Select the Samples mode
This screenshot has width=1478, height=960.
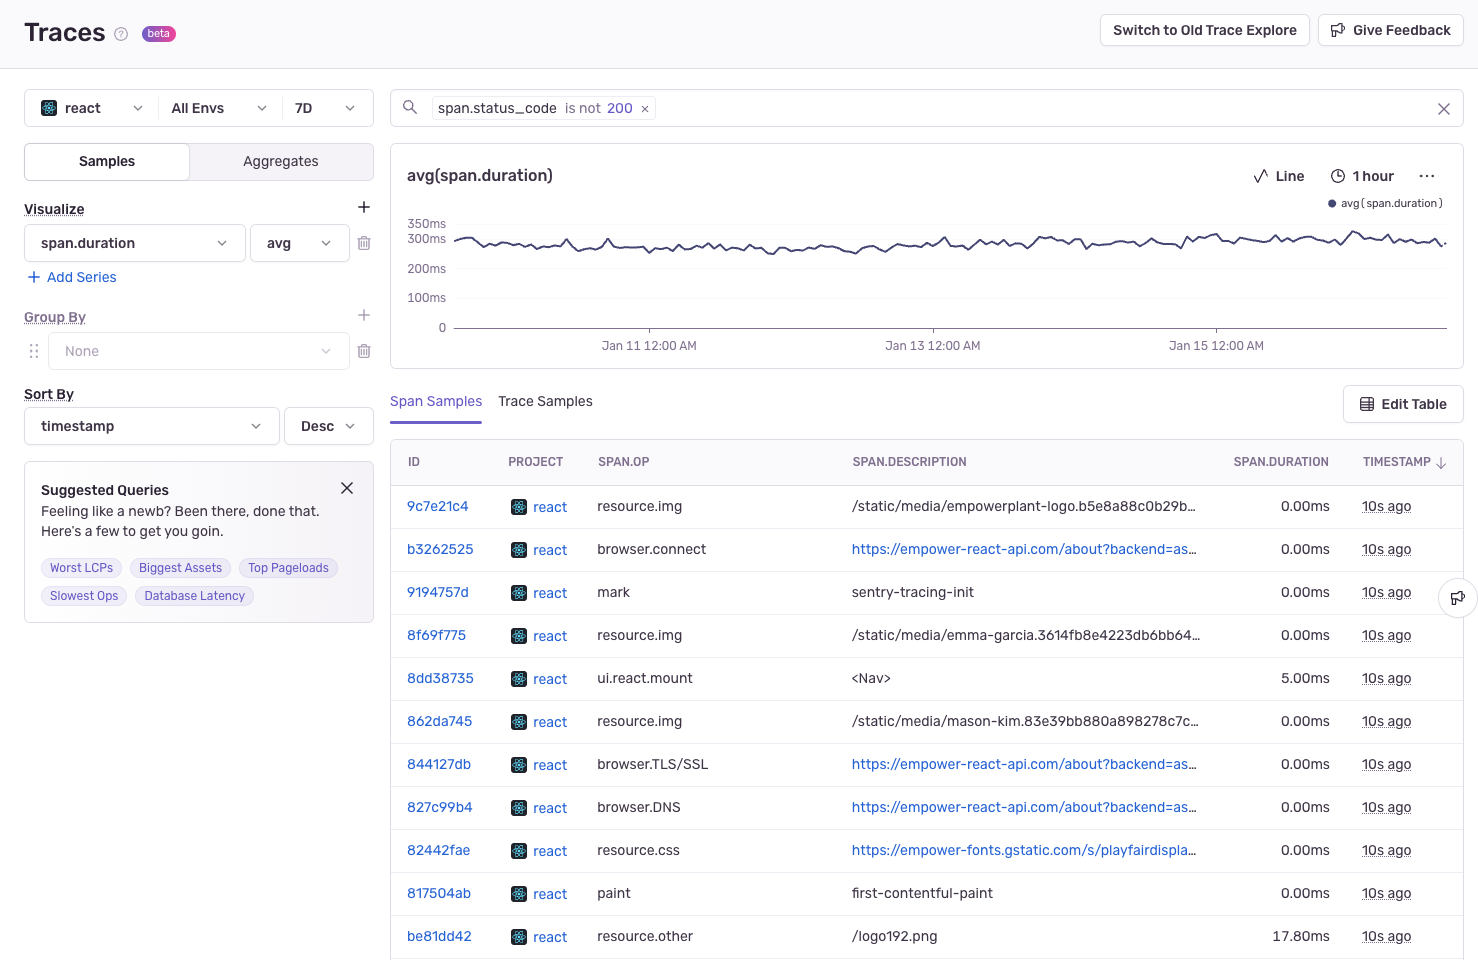pos(107,161)
